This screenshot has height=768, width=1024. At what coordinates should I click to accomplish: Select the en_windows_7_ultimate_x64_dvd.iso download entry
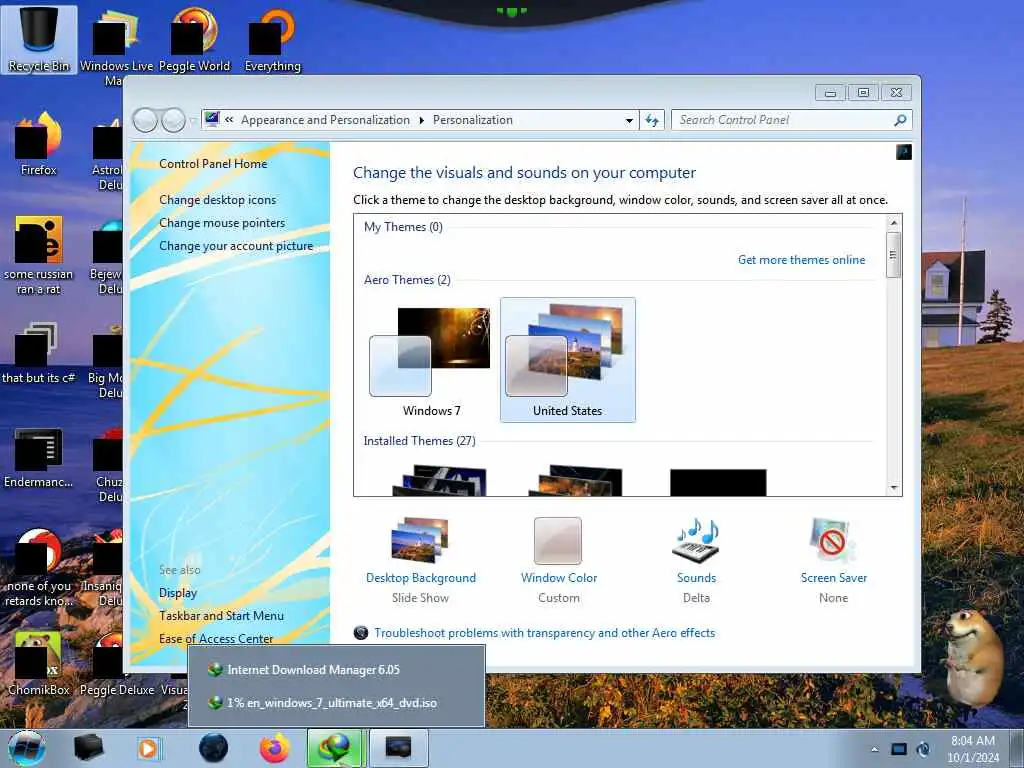[x=336, y=703]
